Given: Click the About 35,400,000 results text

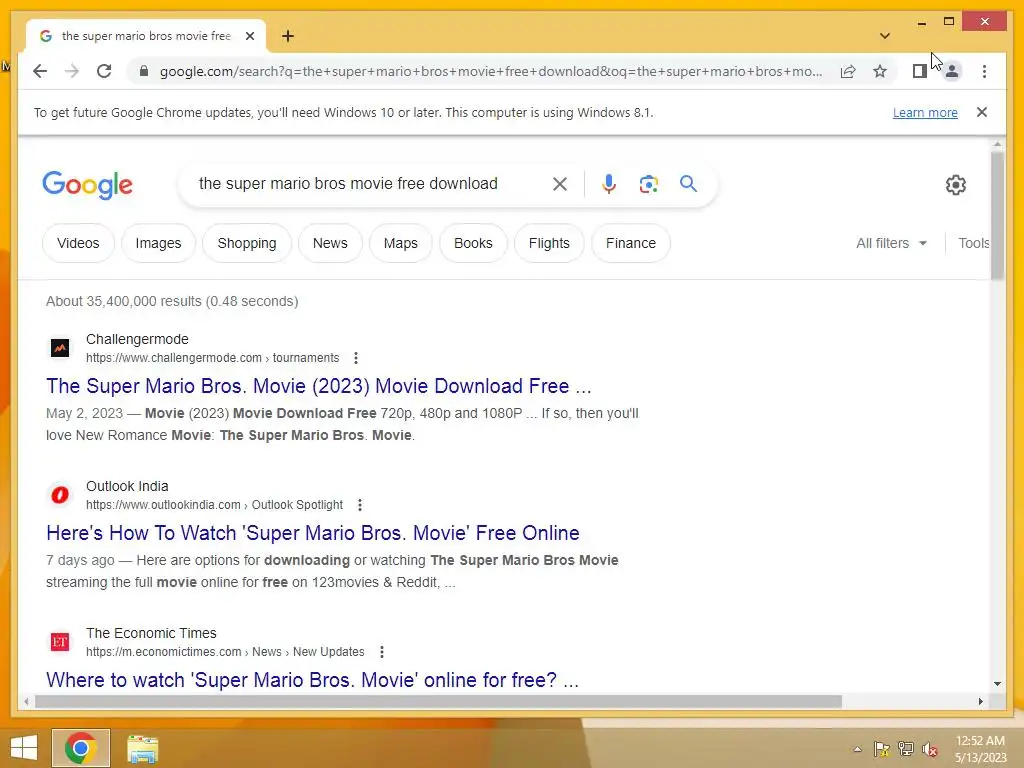Looking at the screenshot, I should tap(172, 301).
